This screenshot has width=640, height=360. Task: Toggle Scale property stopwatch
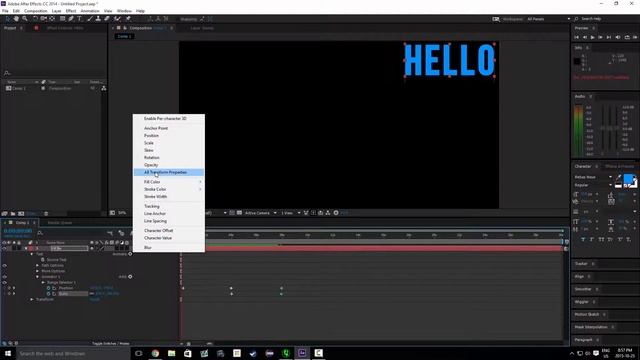[49, 293]
